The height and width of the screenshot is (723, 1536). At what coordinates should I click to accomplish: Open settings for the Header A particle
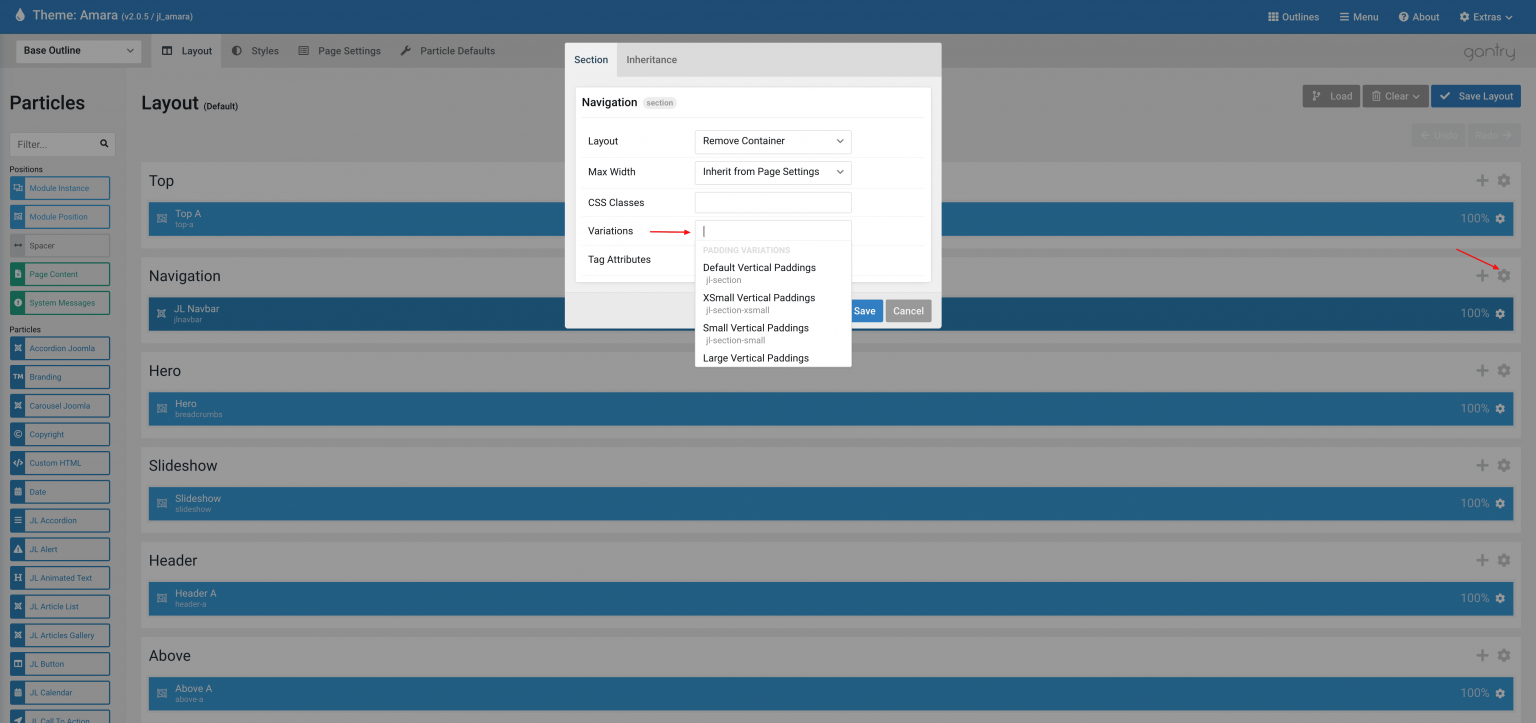click(x=1500, y=597)
